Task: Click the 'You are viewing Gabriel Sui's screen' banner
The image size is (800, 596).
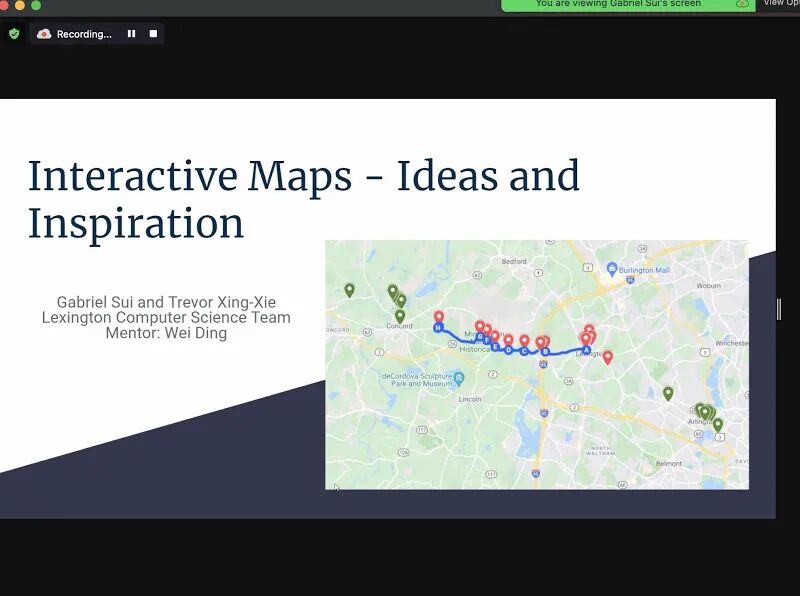Action: 628,5
